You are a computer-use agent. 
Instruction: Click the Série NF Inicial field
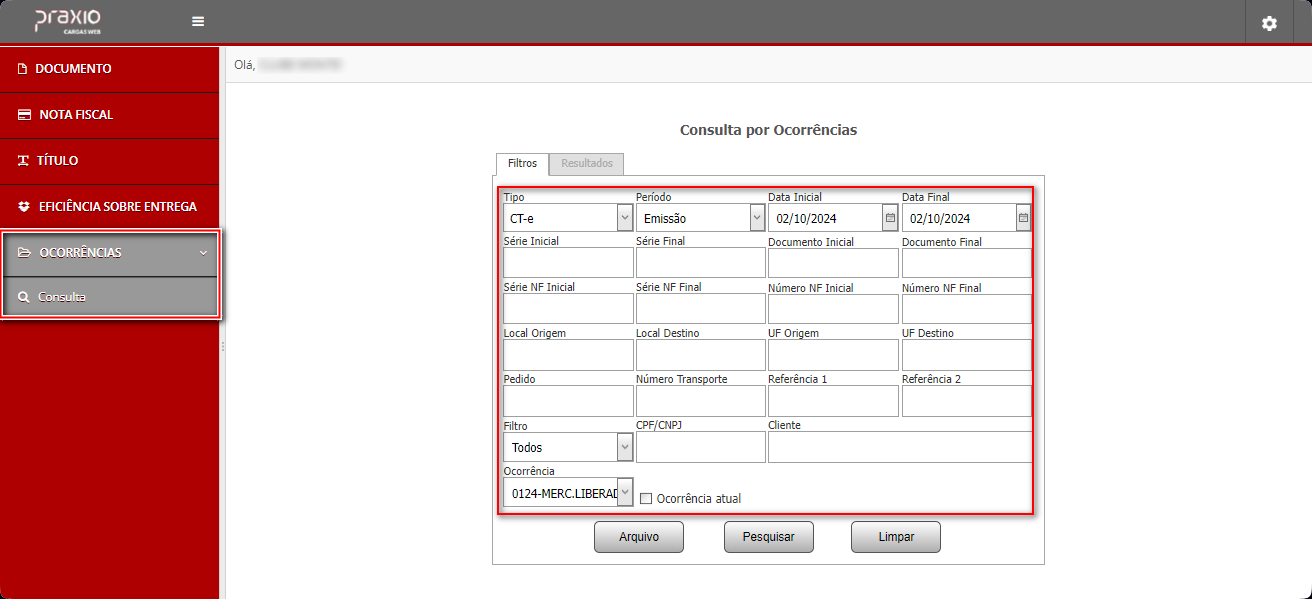click(x=568, y=309)
